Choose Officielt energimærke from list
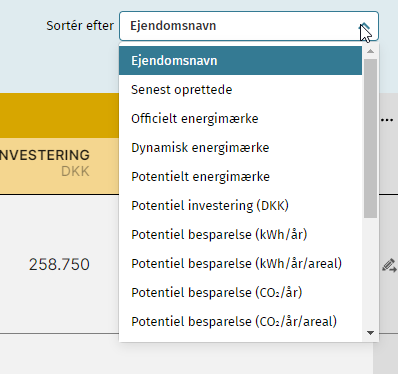 click(240, 119)
